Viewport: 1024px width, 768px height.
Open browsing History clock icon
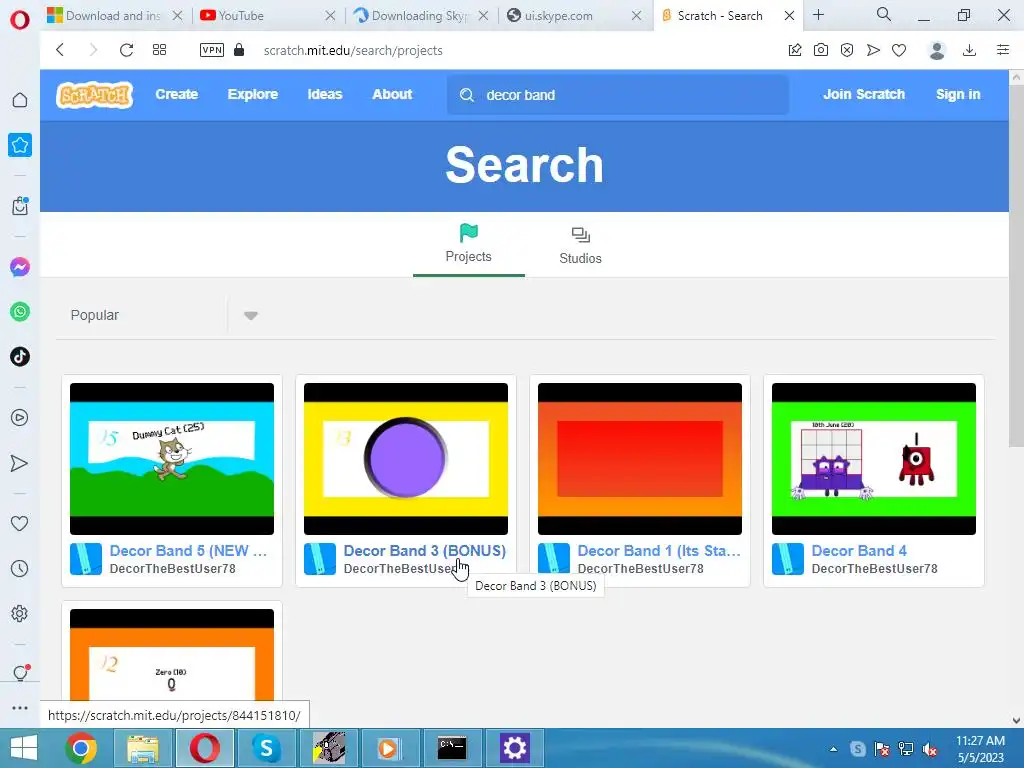20,569
